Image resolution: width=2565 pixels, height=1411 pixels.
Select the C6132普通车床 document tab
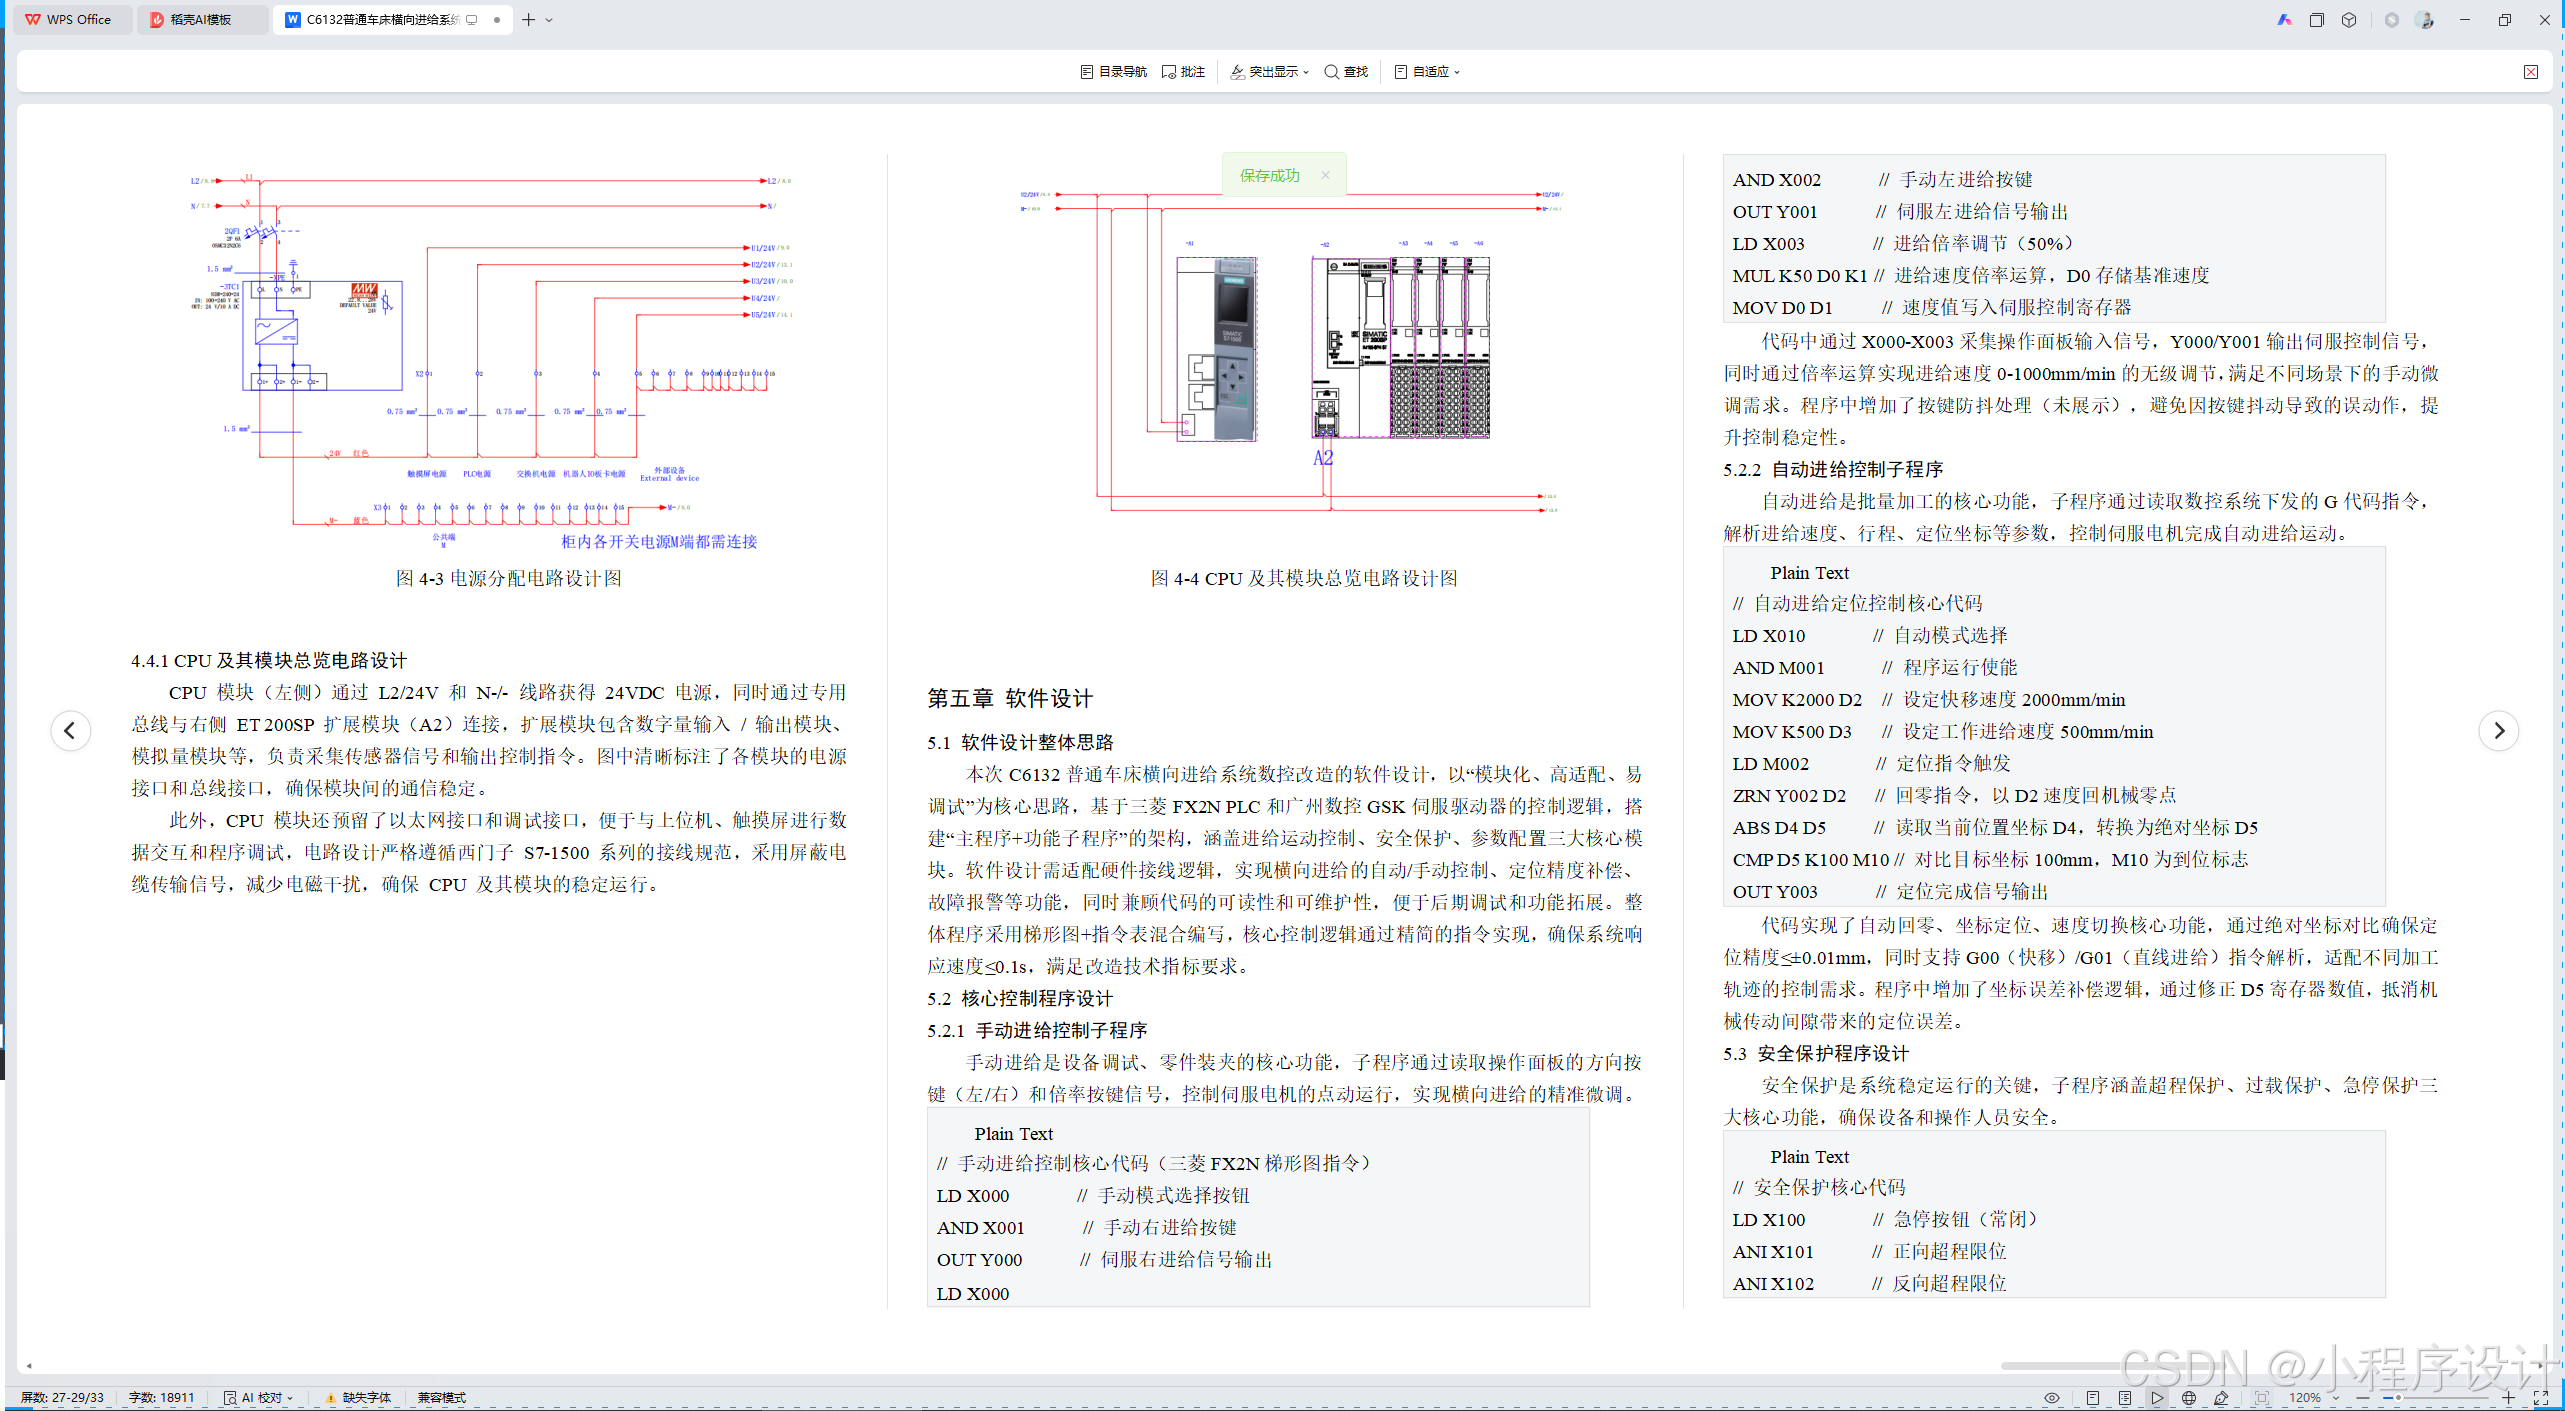(382, 19)
